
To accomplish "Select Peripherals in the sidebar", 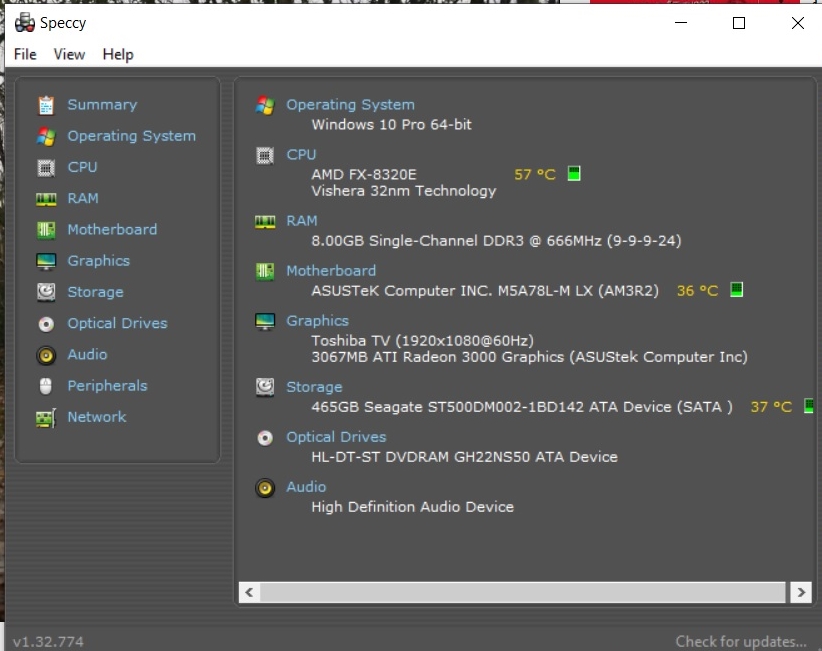I will pyautogui.click(x=107, y=386).
